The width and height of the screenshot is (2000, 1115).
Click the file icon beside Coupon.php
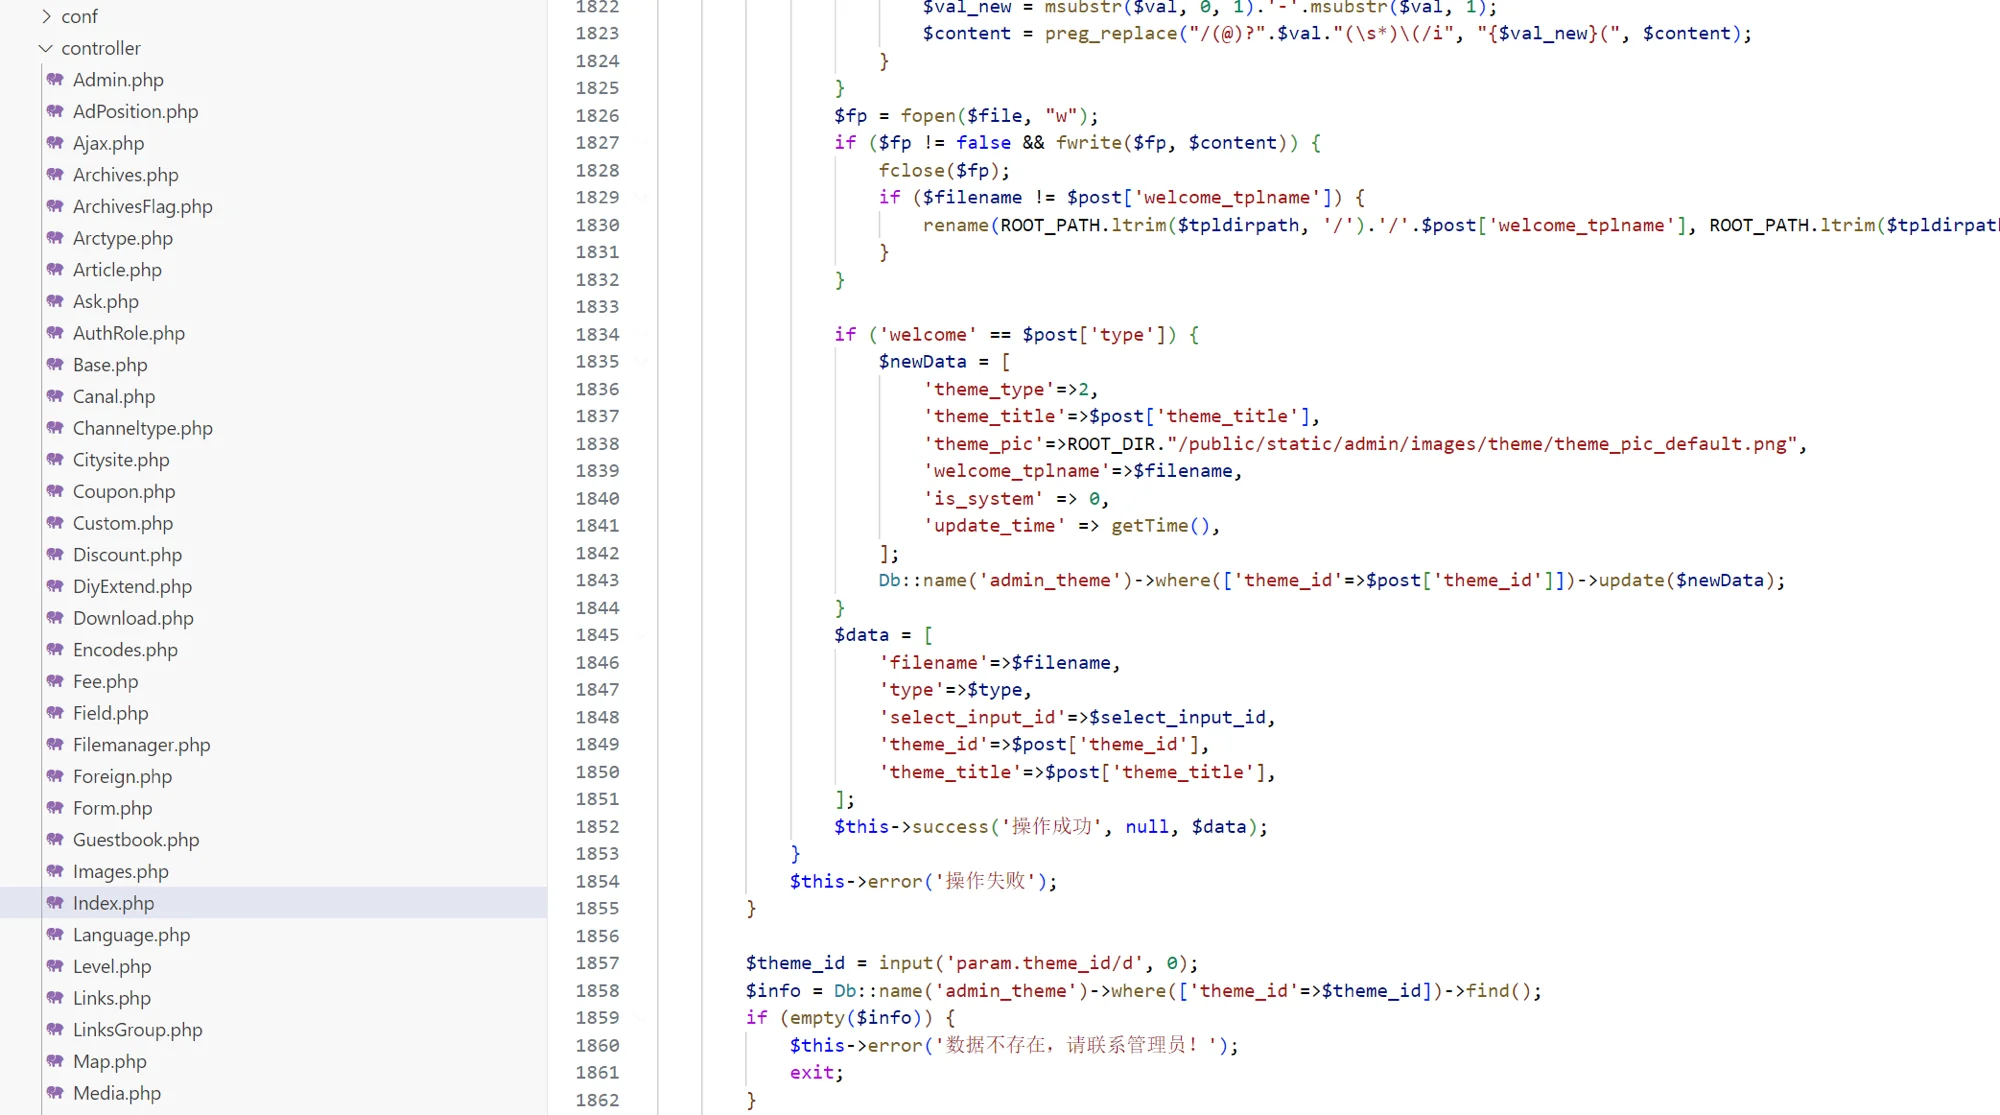(x=55, y=491)
